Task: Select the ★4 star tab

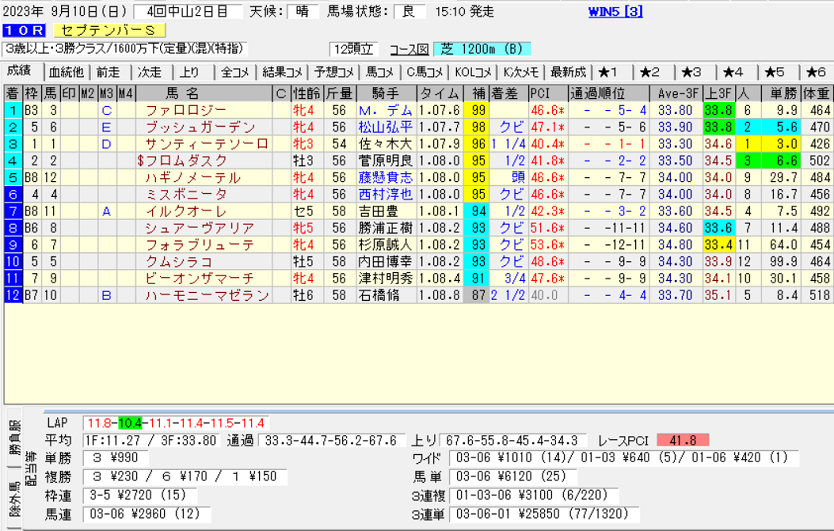Action: point(733,72)
